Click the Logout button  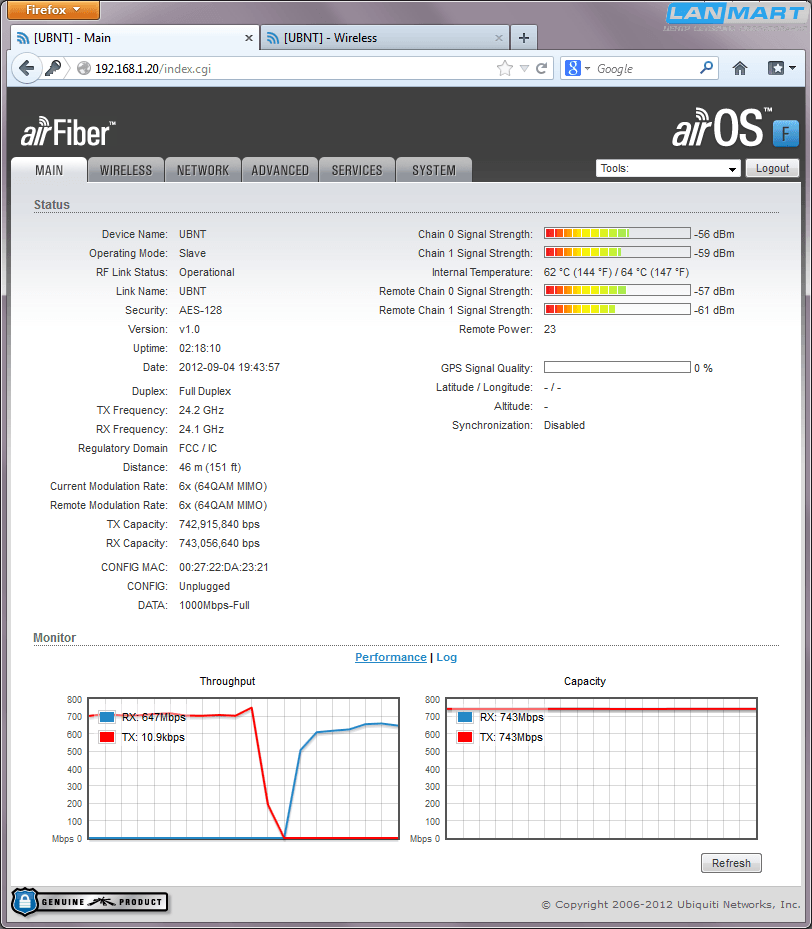[x=772, y=168]
